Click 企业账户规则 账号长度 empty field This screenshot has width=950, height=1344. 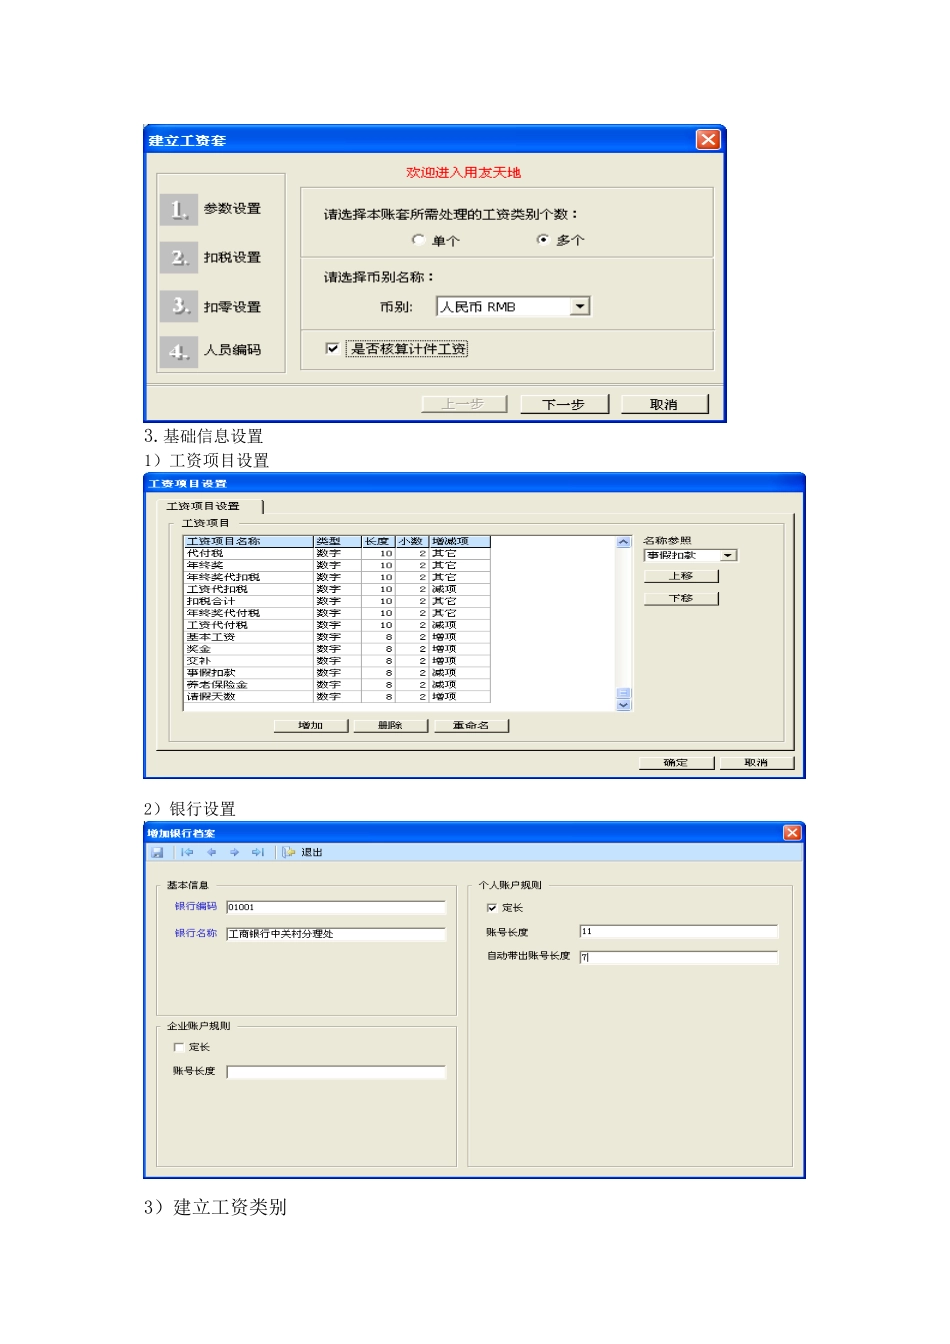pos(336,1071)
